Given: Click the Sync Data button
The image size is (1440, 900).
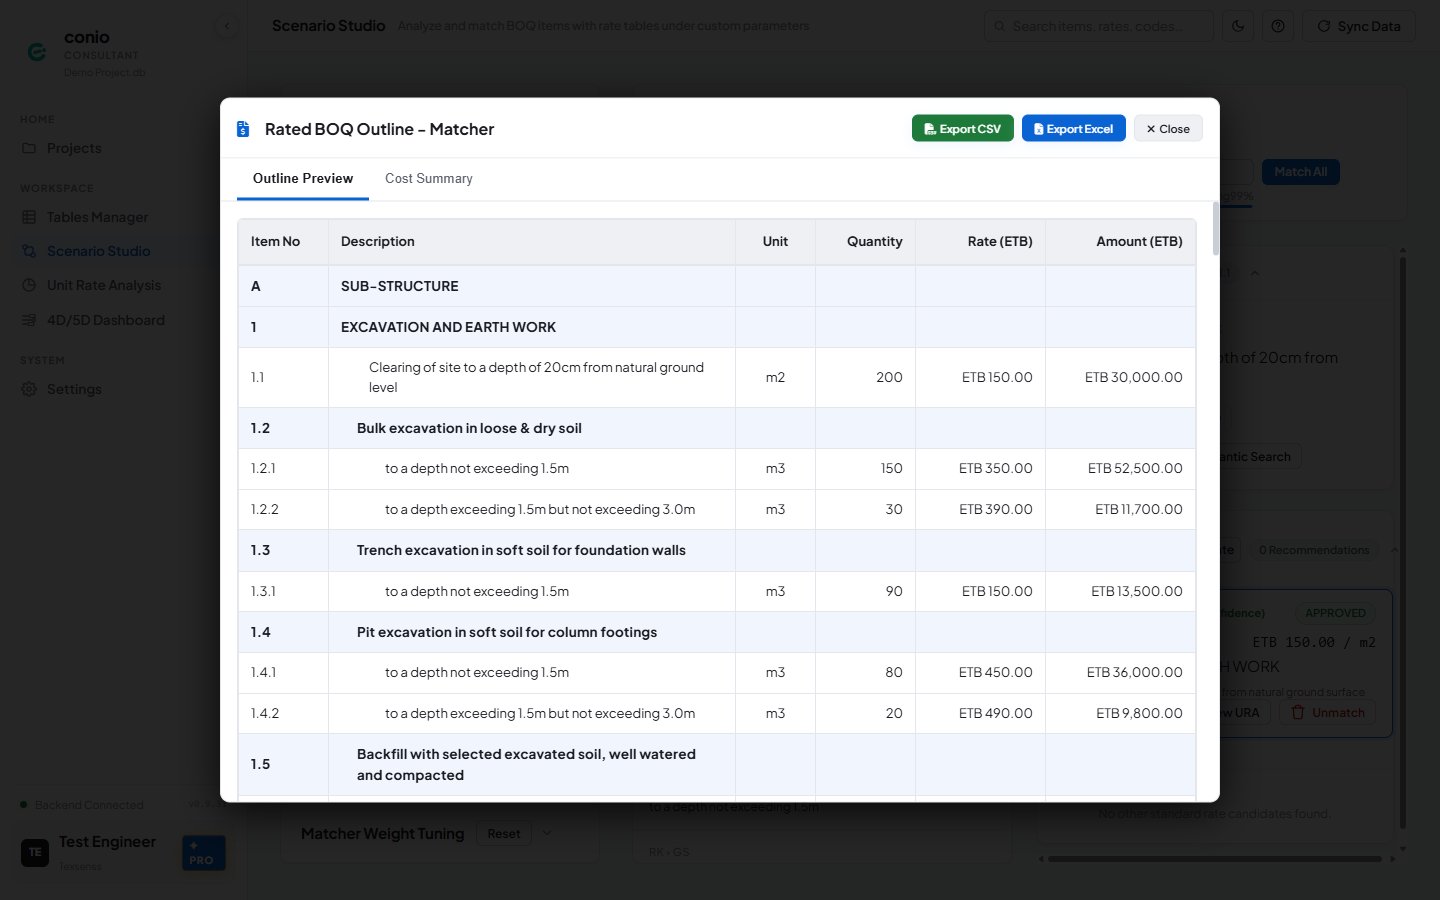Looking at the screenshot, I should coord(1358,26).
